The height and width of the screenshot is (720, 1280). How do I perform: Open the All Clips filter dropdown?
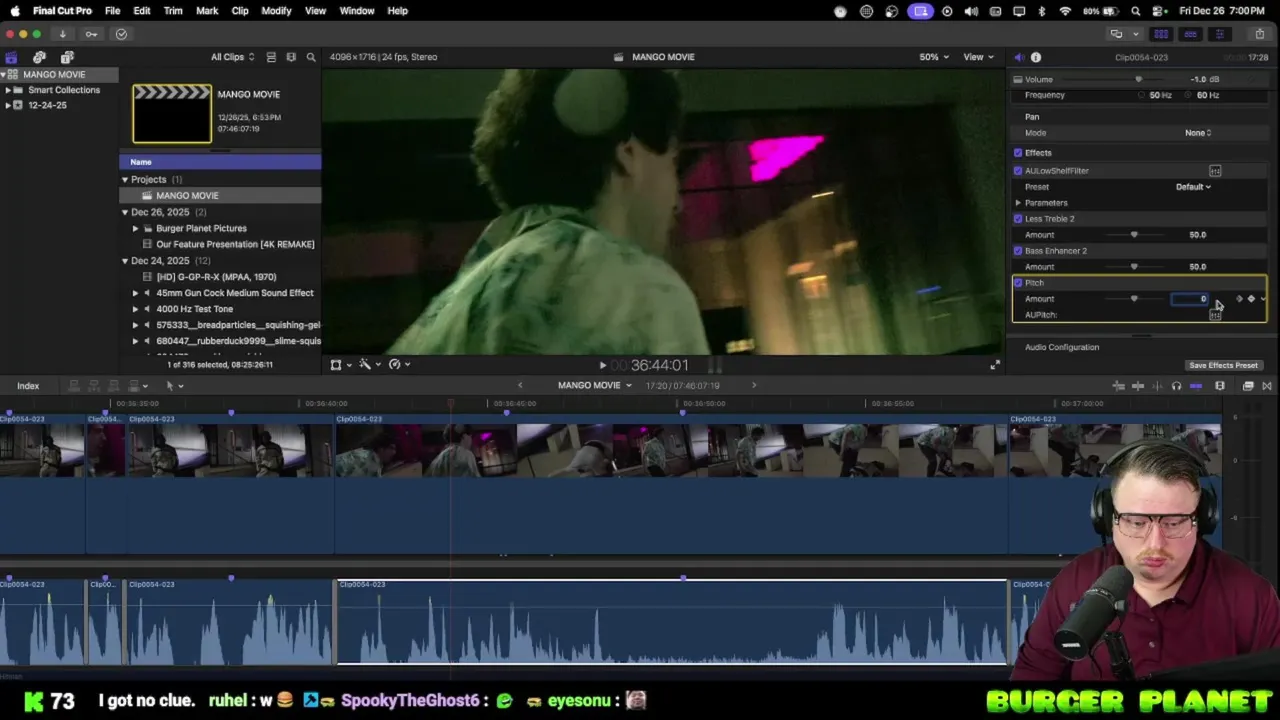point(232,57)
